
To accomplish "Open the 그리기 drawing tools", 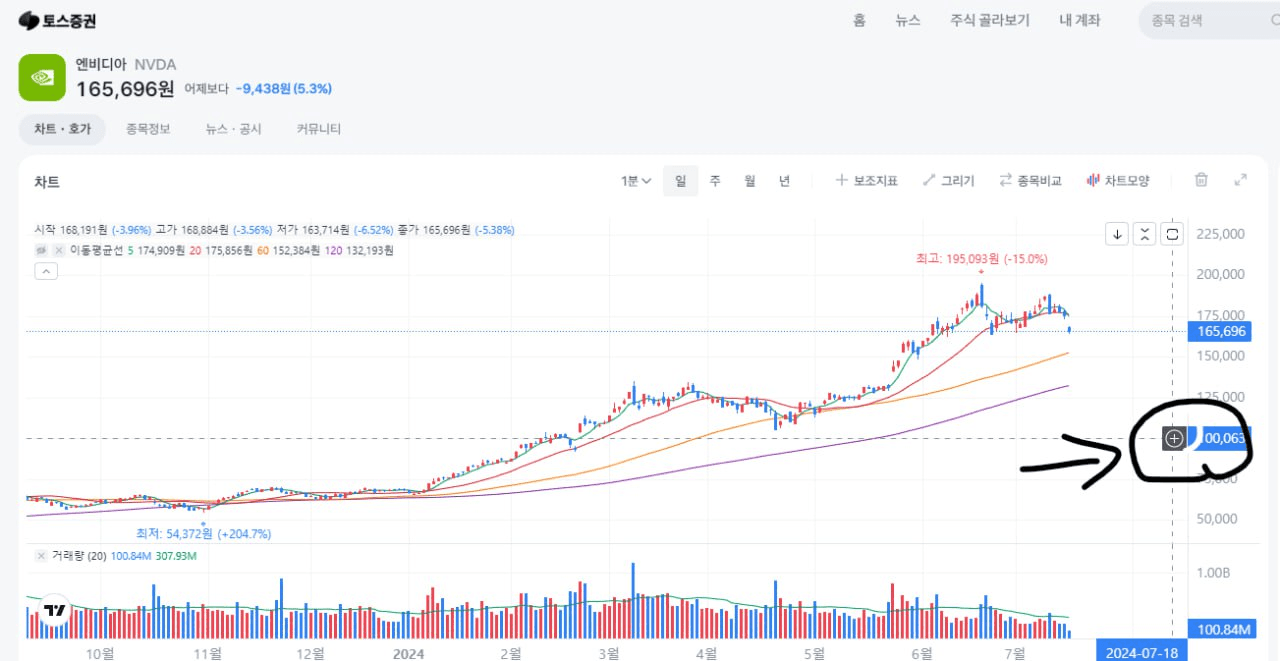I will tap(948, 181).
